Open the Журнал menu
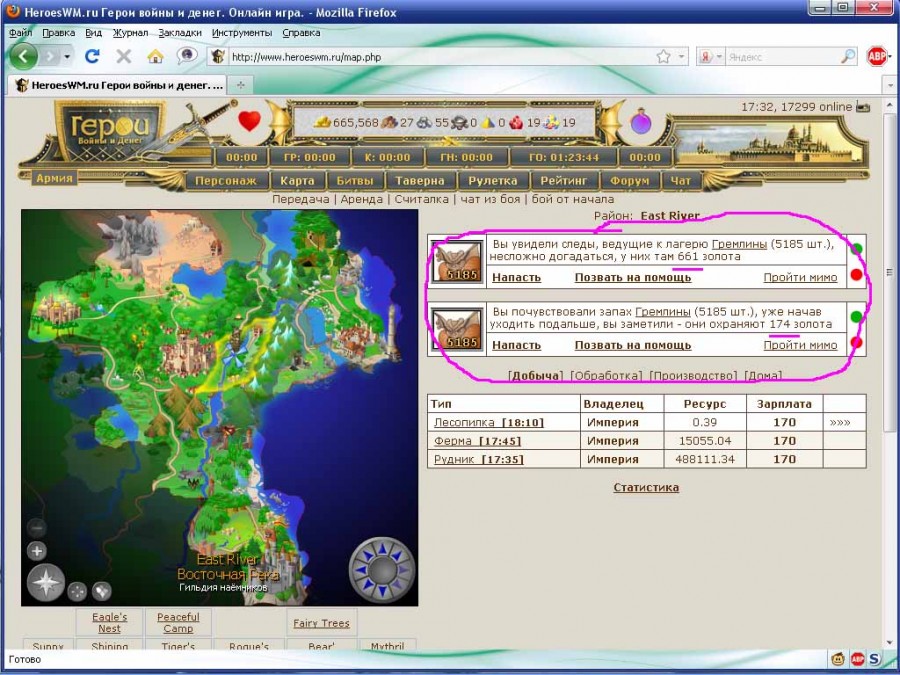This screenshot has height=675, width=900. coord(130,33)
